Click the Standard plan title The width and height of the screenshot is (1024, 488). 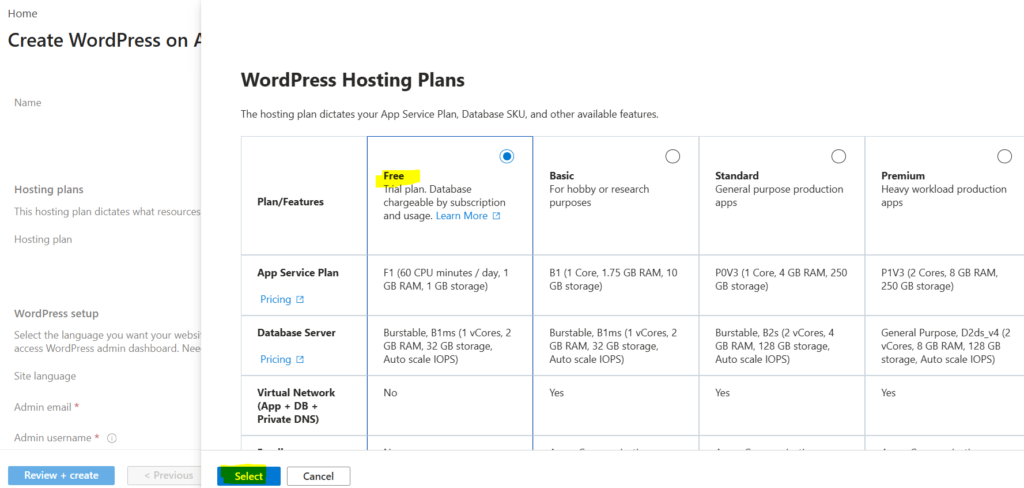tap(737, 176)
